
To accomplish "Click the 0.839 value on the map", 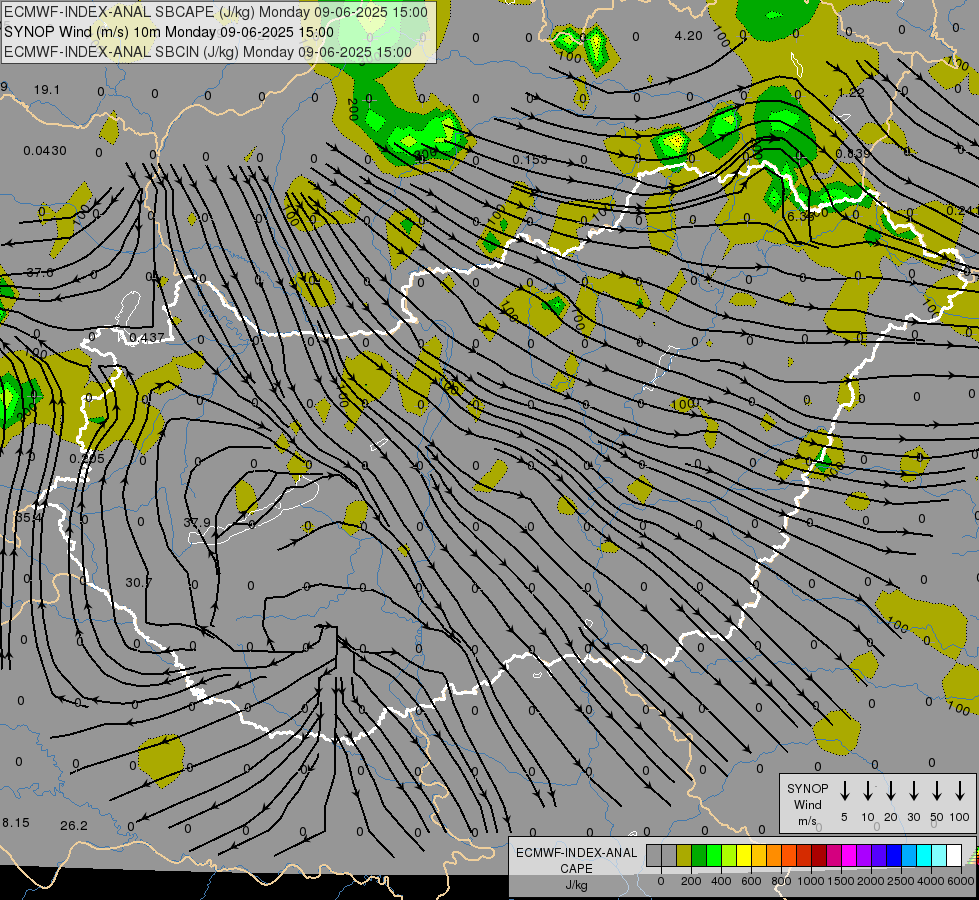I will (853, 153).
